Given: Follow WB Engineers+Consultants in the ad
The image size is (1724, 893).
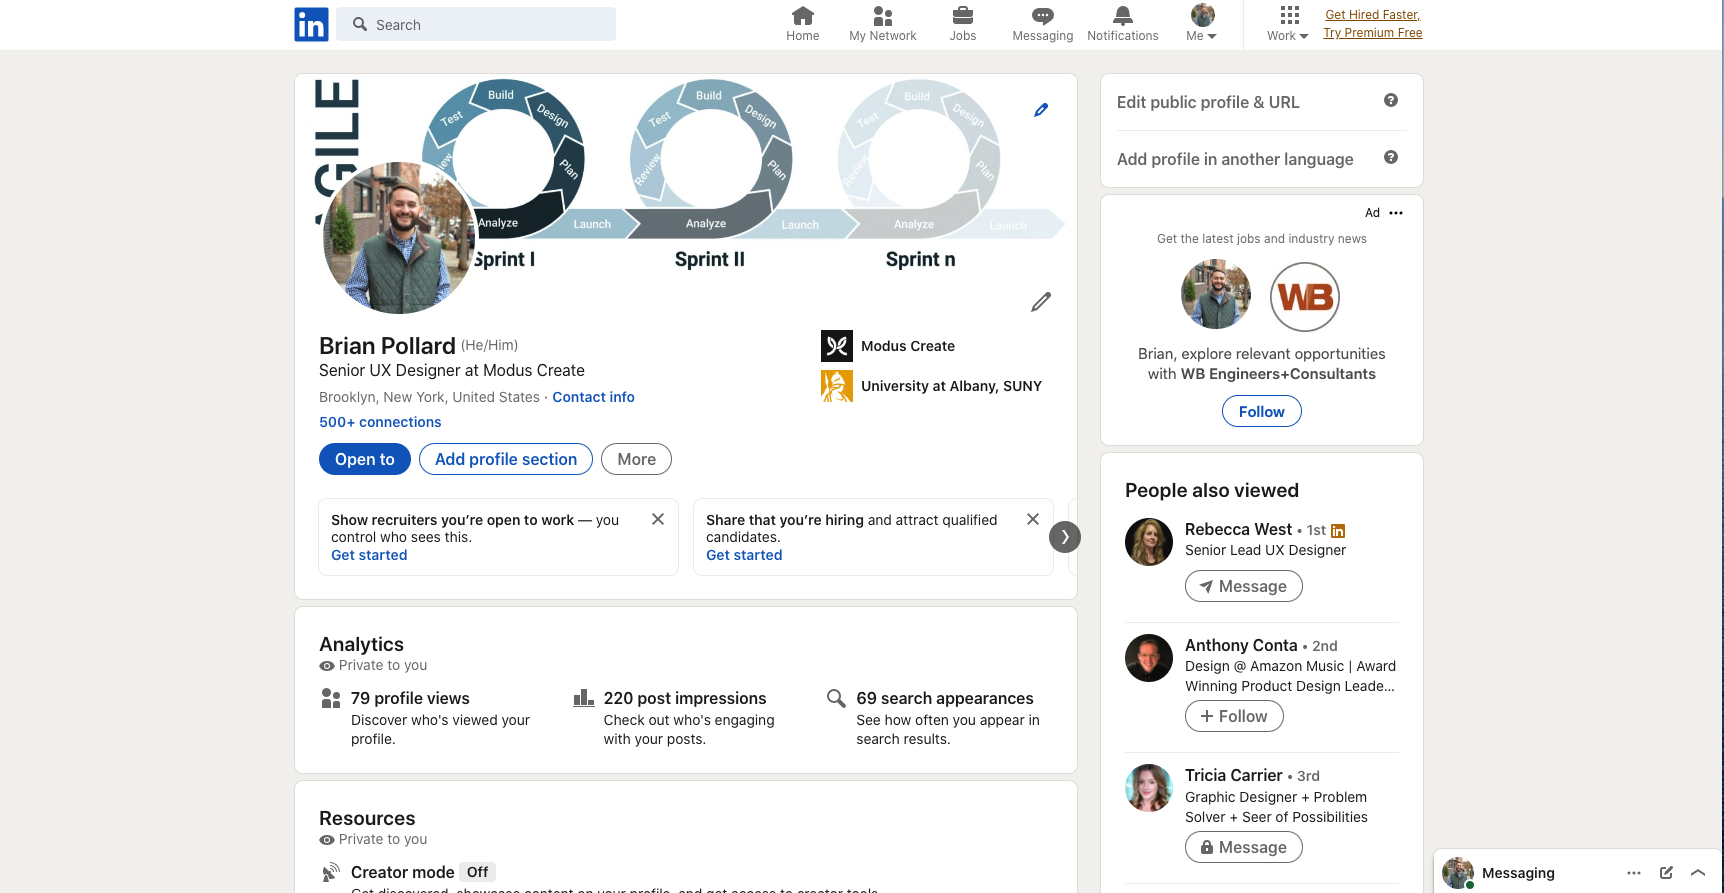Looking at the screenshot, I should coord(1262,411).
